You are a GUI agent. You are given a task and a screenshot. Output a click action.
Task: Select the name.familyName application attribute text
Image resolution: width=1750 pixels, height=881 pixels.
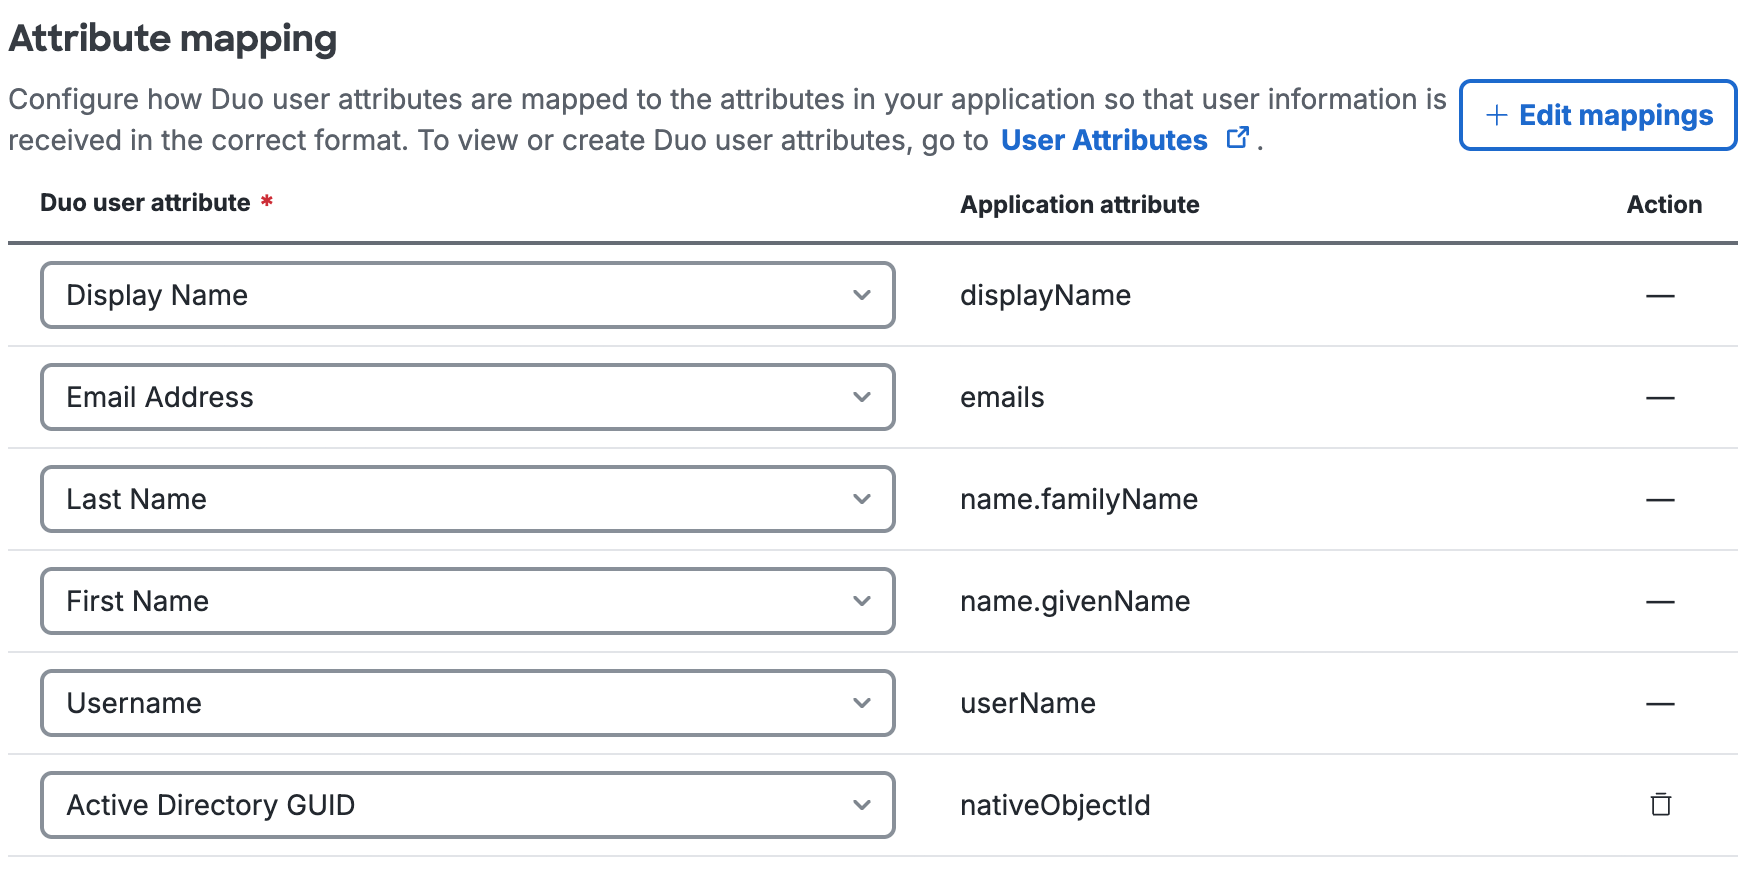coord(1079,499)
